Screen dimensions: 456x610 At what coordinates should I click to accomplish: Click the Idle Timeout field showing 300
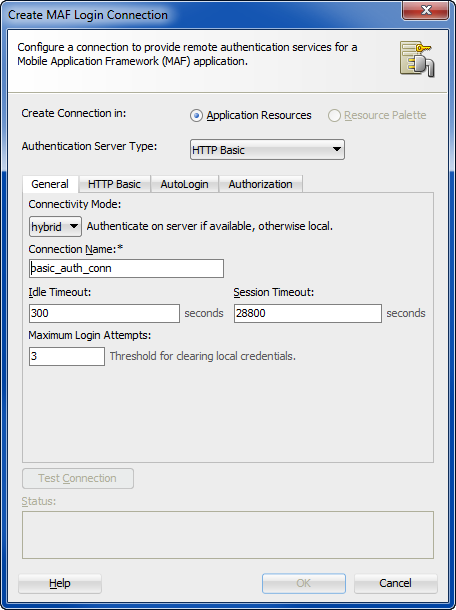(104, 313)
